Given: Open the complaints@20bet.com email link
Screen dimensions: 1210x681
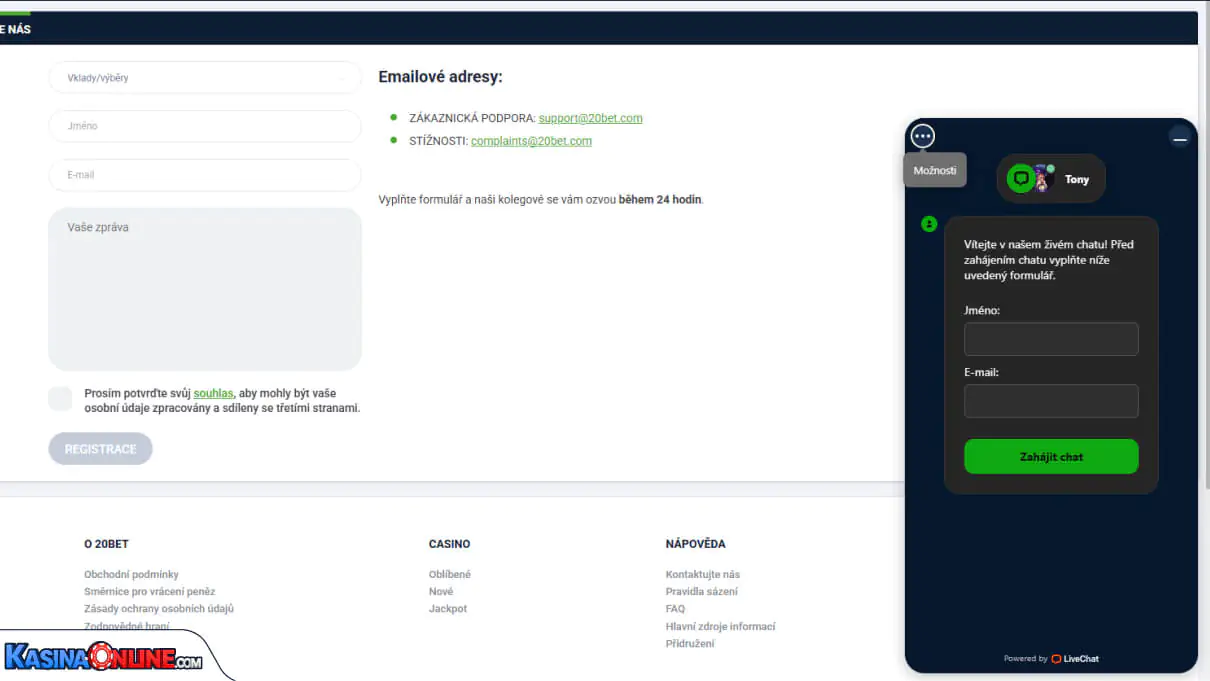Looking at the screenshot, I should pos(531,141).
